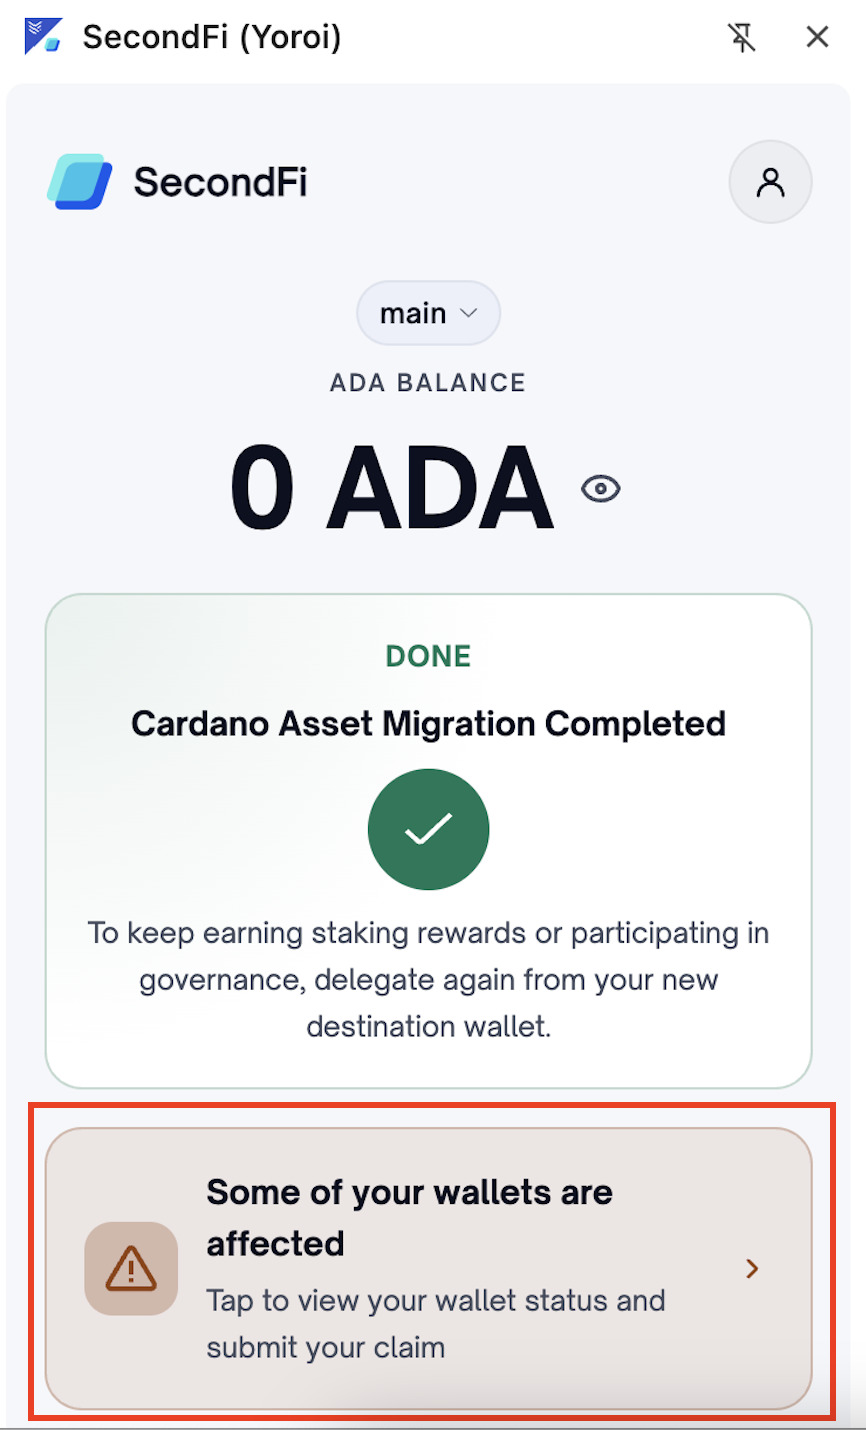Viewport: 866px width, 1430px height.
Task: Unpin the extension with pin icon
Action: coord(741,37)
